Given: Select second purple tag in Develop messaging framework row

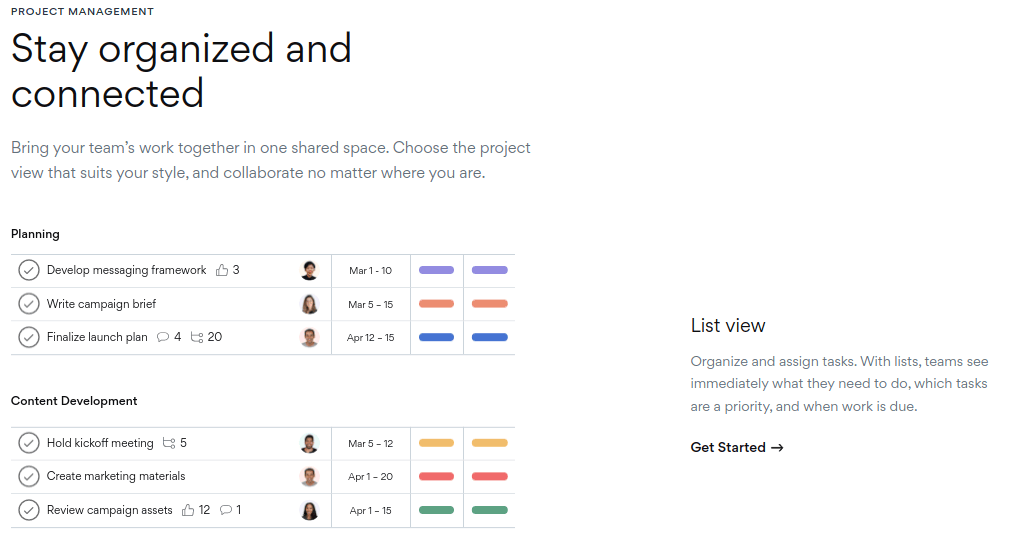Looking at the screenshot, I should 490,270.
